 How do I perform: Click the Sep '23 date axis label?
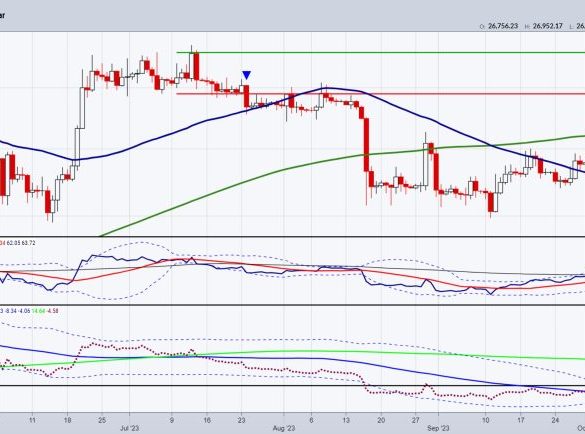tap(438, 428)
